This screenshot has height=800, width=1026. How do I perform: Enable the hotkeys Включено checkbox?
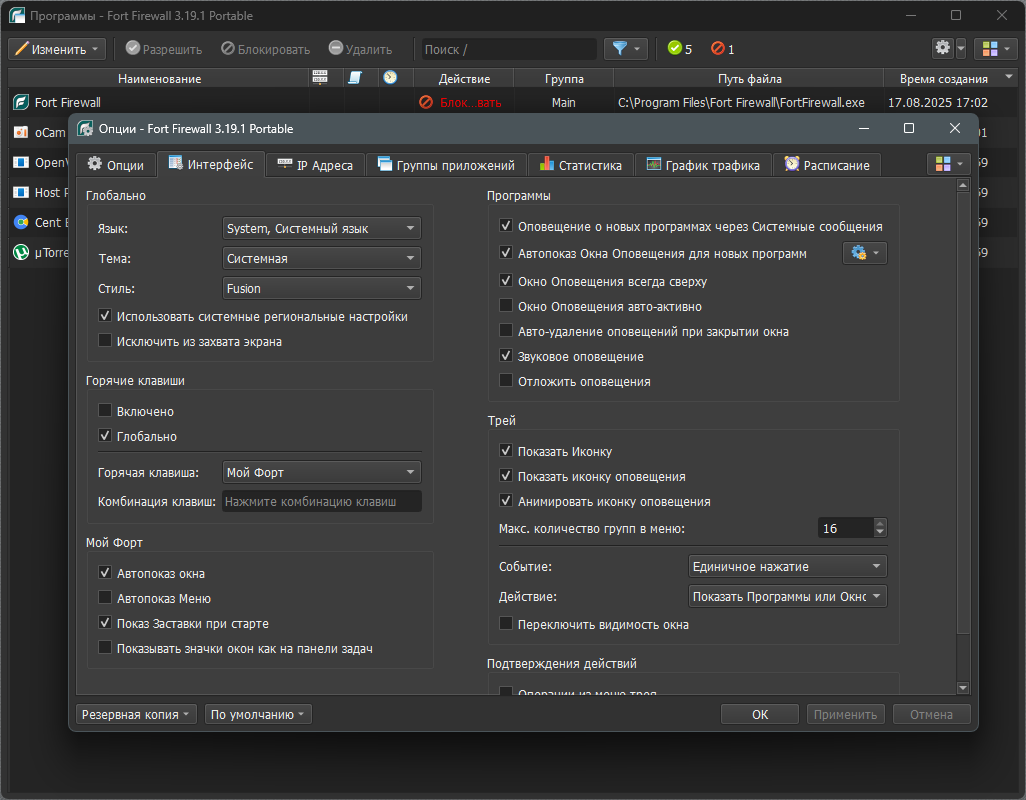click(x=105, y=411)
